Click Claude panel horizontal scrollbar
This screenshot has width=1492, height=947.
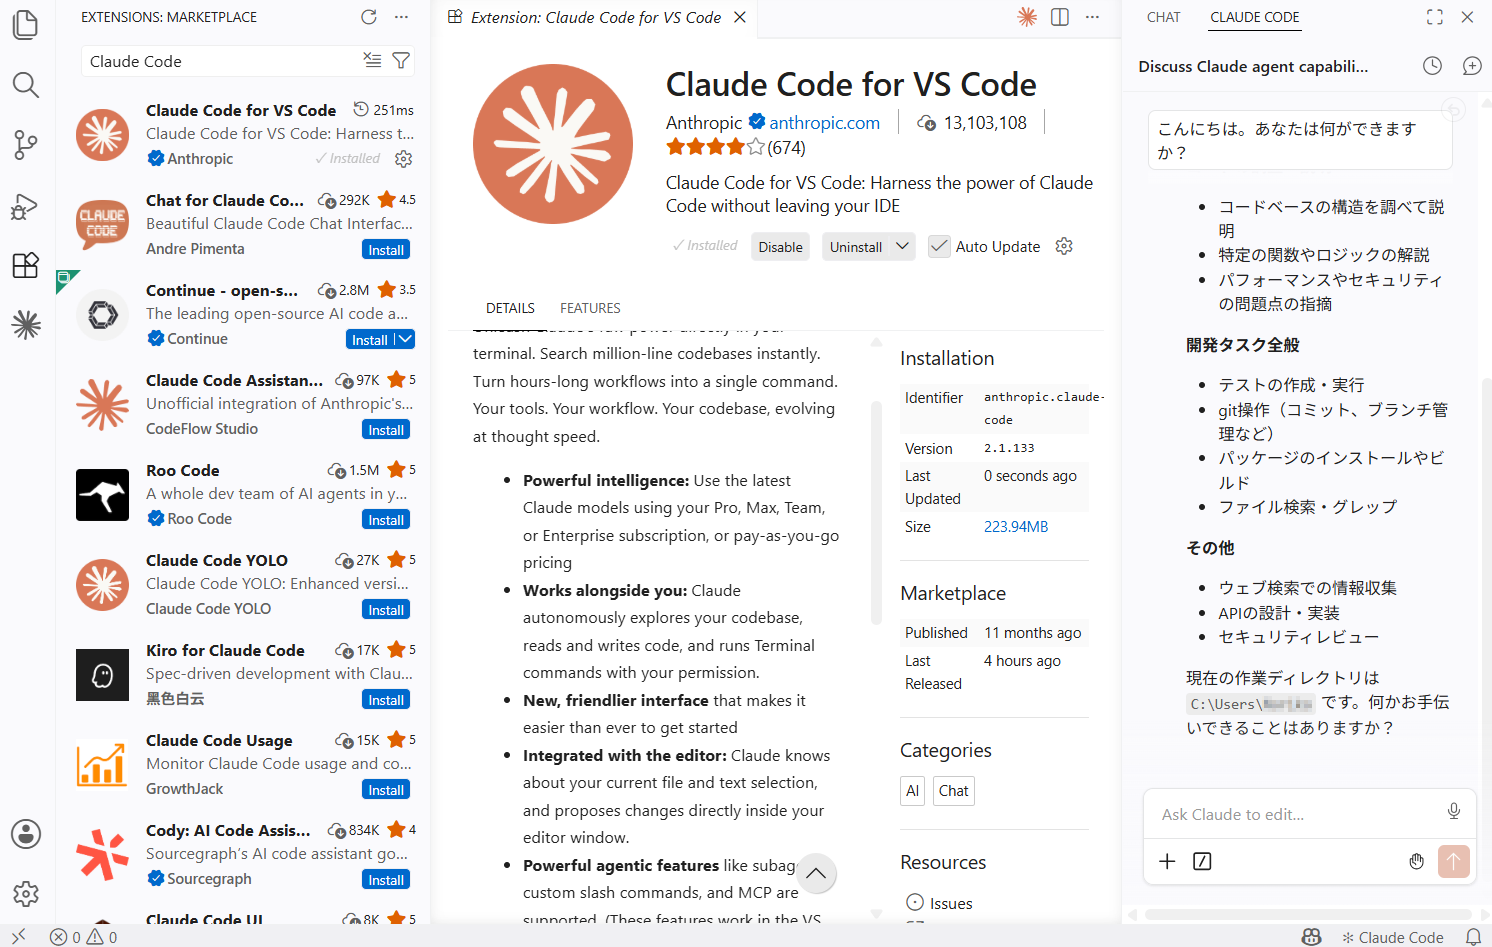[1308, 914]
